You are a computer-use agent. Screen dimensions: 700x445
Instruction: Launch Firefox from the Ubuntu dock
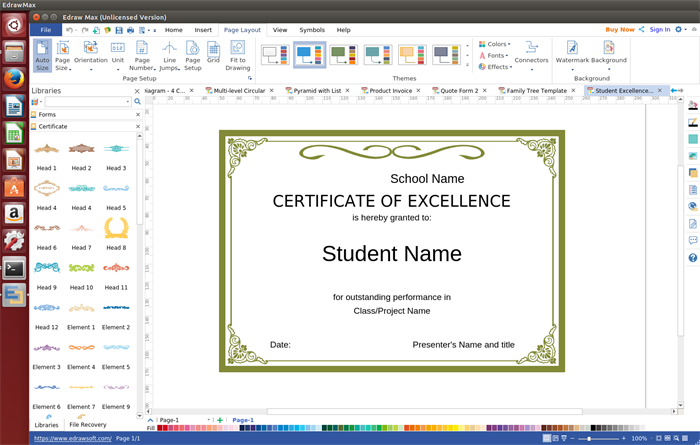pyautogui.click(x=14, y=78)
